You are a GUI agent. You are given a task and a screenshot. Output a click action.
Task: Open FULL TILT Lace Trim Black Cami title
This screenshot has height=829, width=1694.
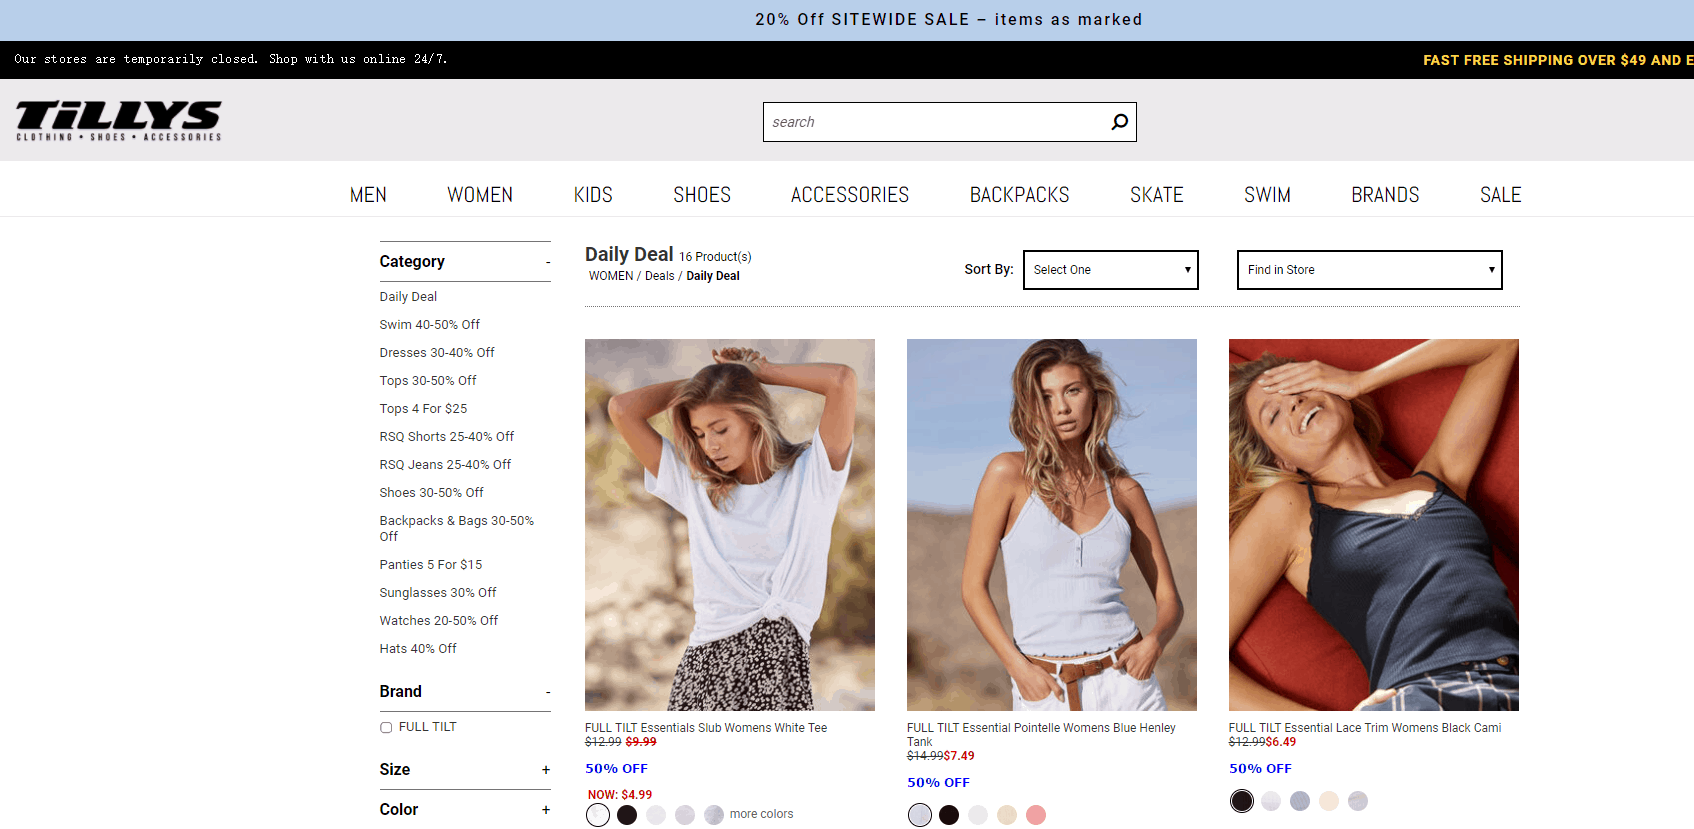pos(1365,728)
